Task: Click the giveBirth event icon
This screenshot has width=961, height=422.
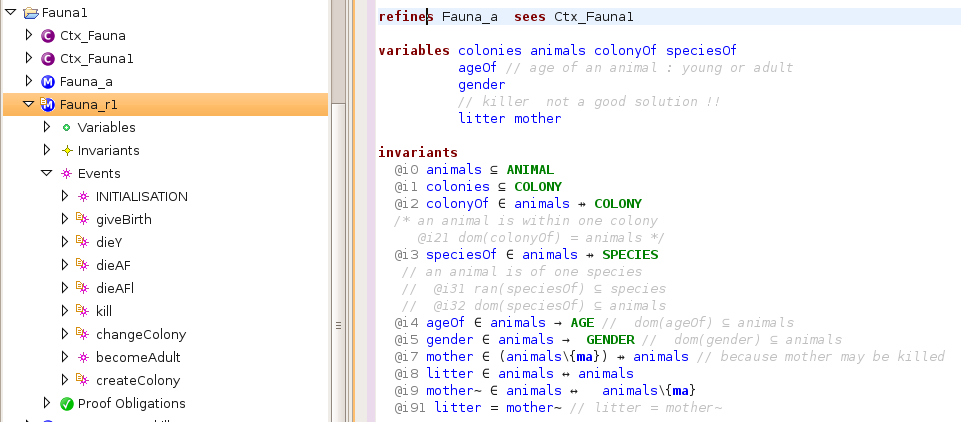Action: pos(83,220)
